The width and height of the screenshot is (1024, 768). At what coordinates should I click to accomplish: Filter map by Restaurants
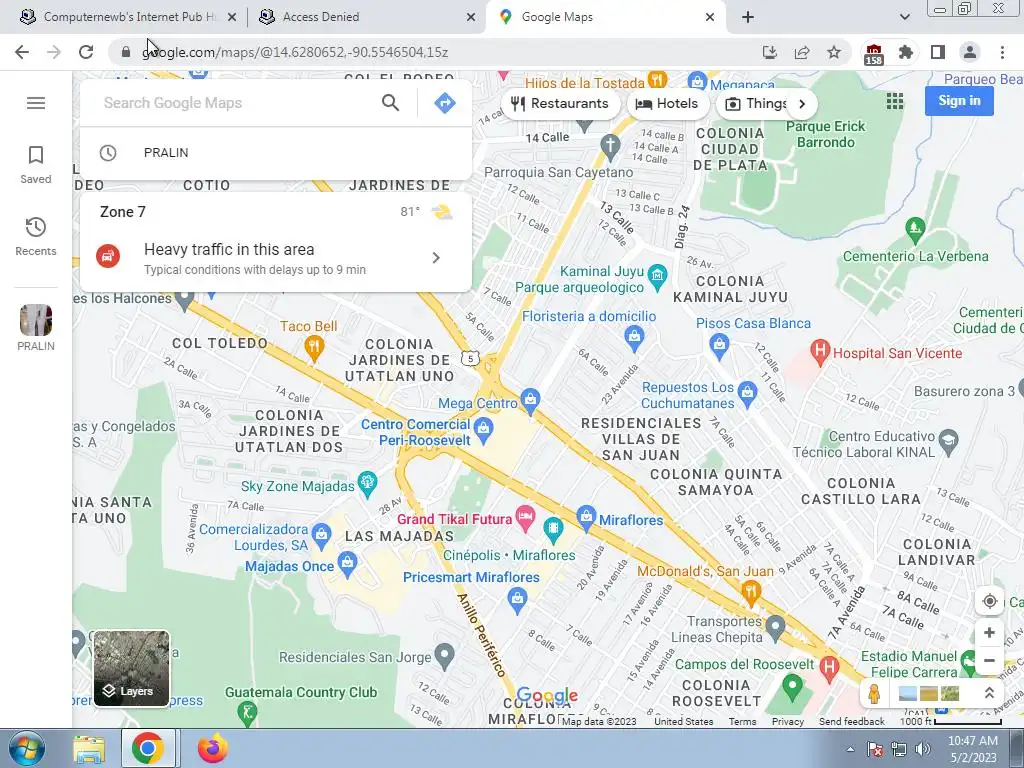pos(560,104)
